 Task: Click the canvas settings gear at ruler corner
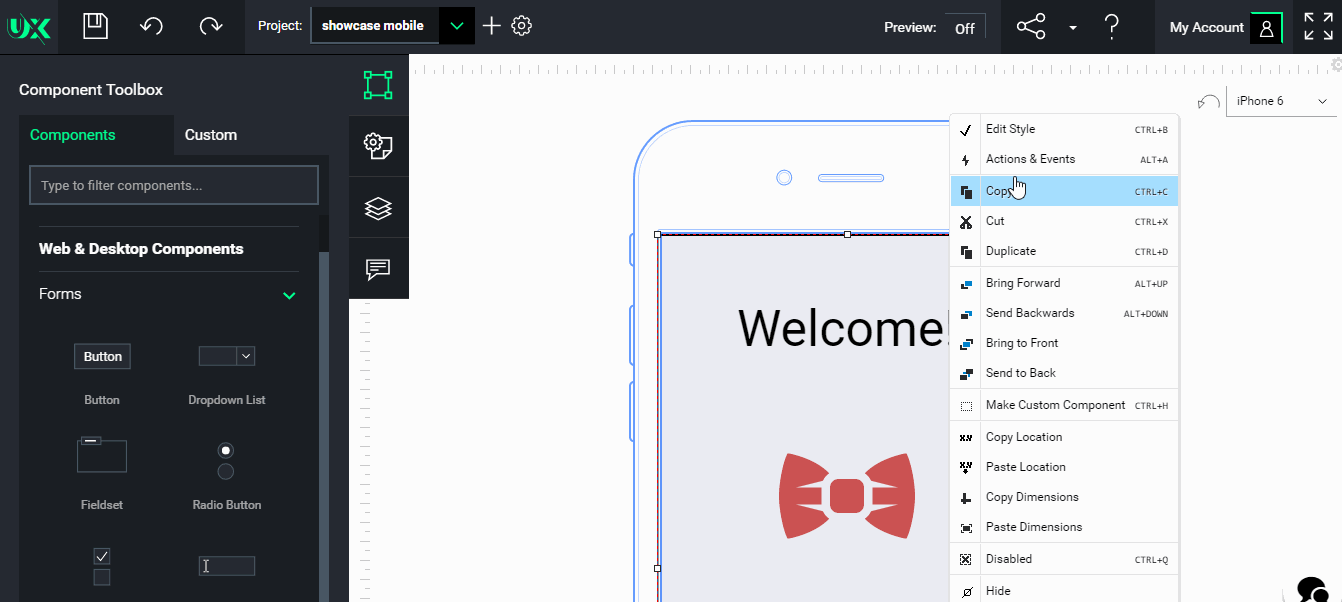pos(1337,64)
